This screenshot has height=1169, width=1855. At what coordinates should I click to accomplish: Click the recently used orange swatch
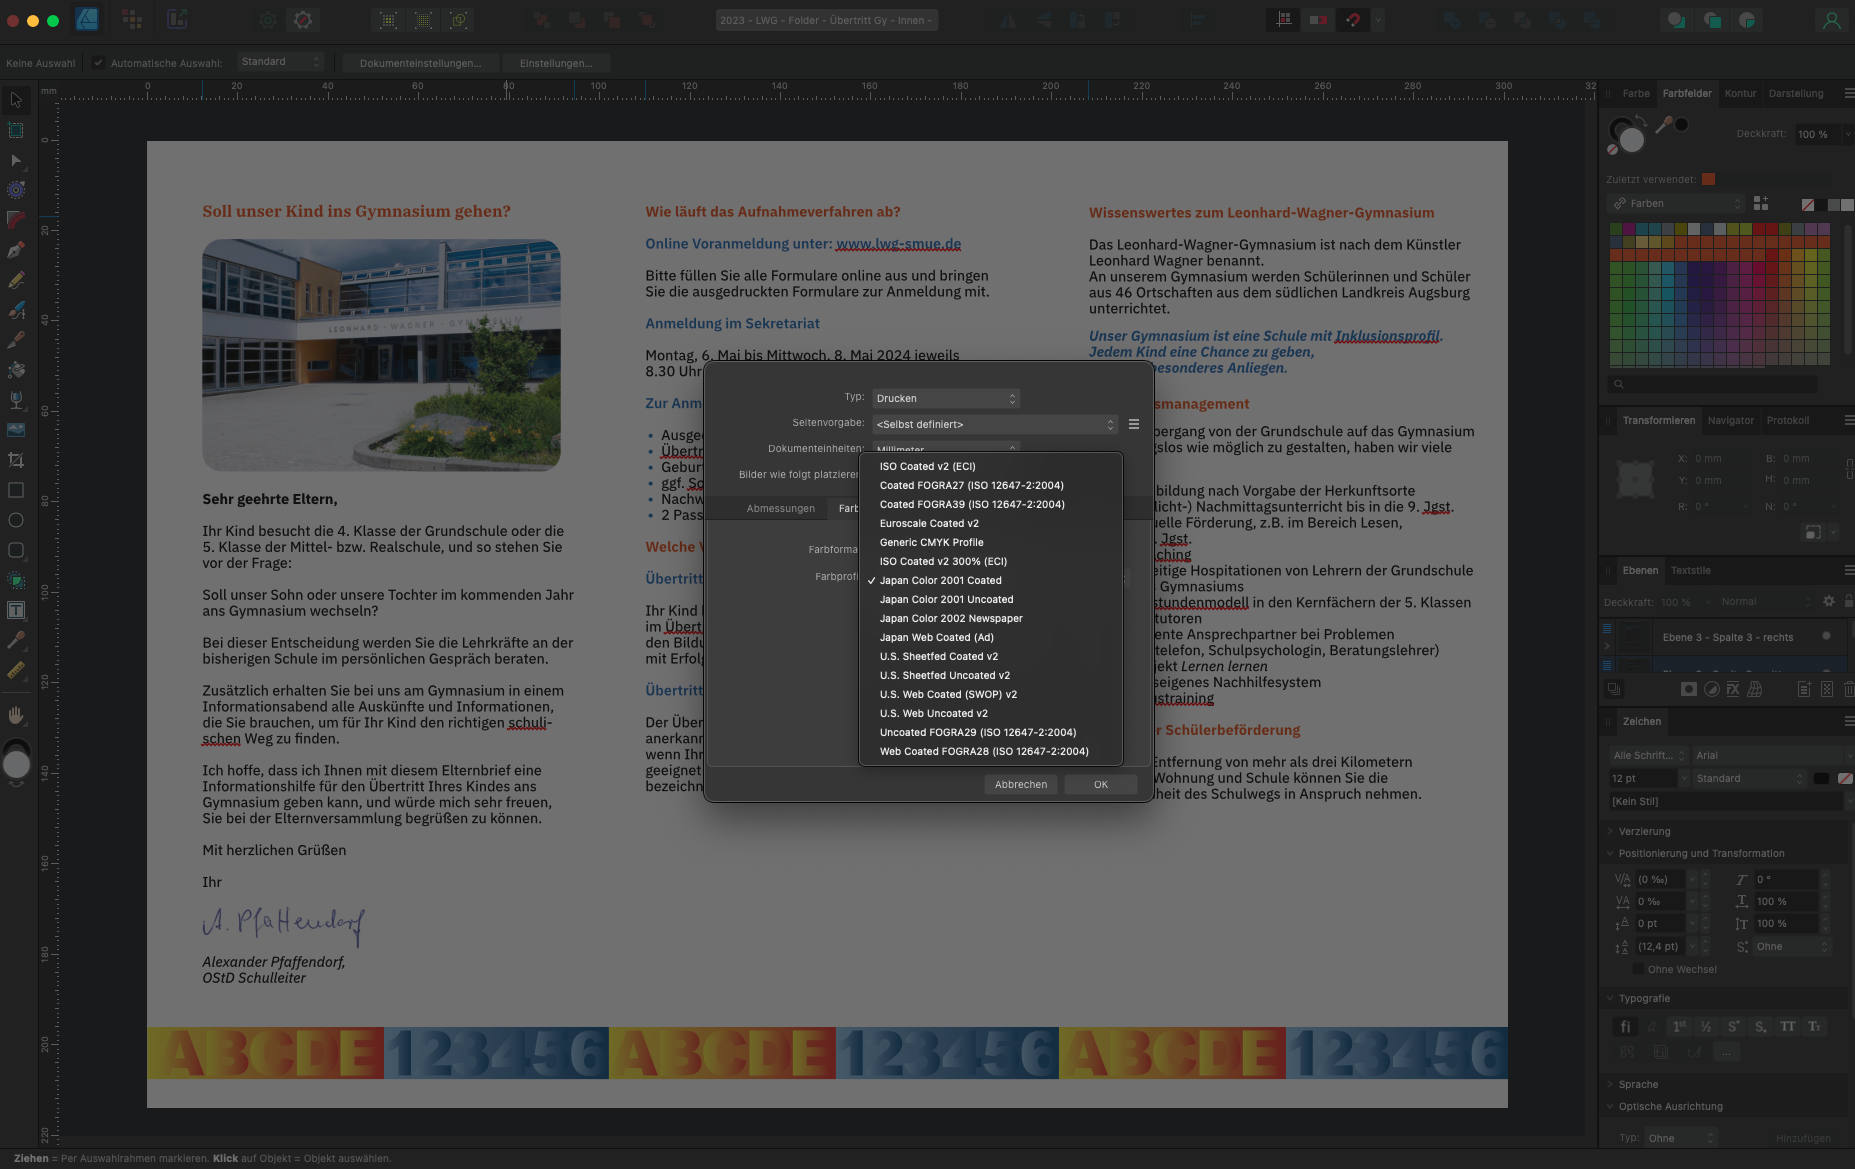1708,179
